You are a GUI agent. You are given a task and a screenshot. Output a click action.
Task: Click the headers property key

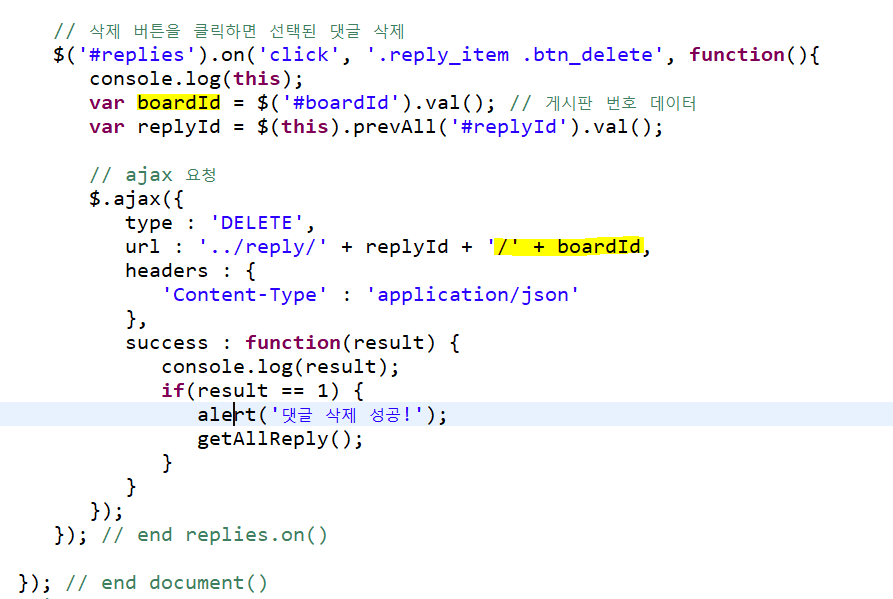click(x=166, y=271)
